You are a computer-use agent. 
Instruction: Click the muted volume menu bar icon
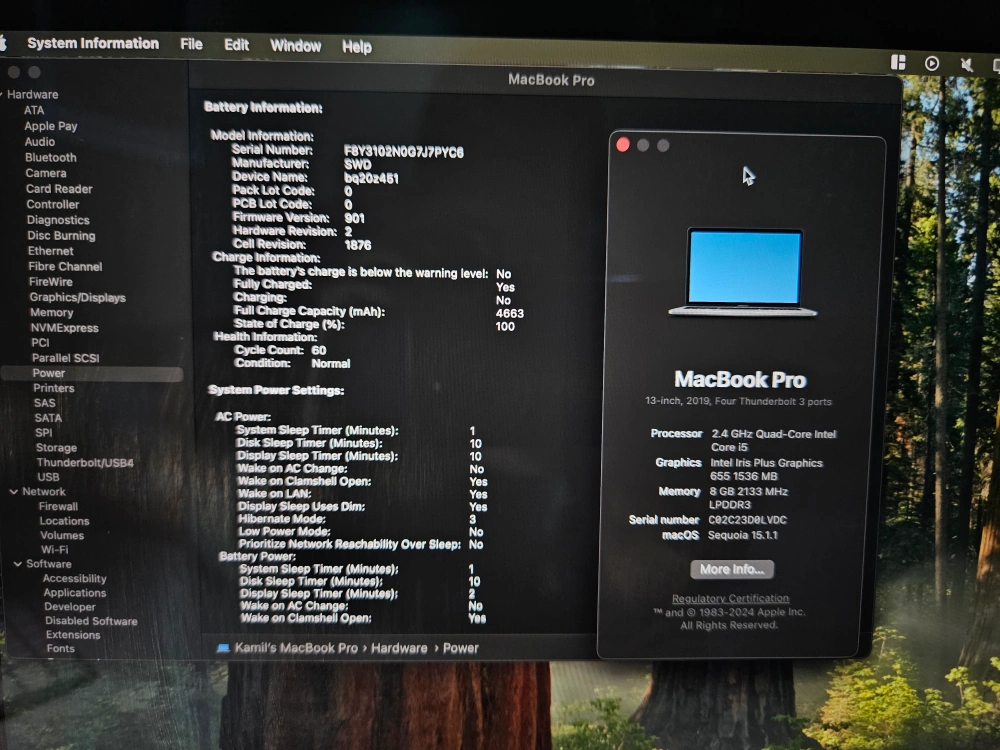tap(966, 64)
